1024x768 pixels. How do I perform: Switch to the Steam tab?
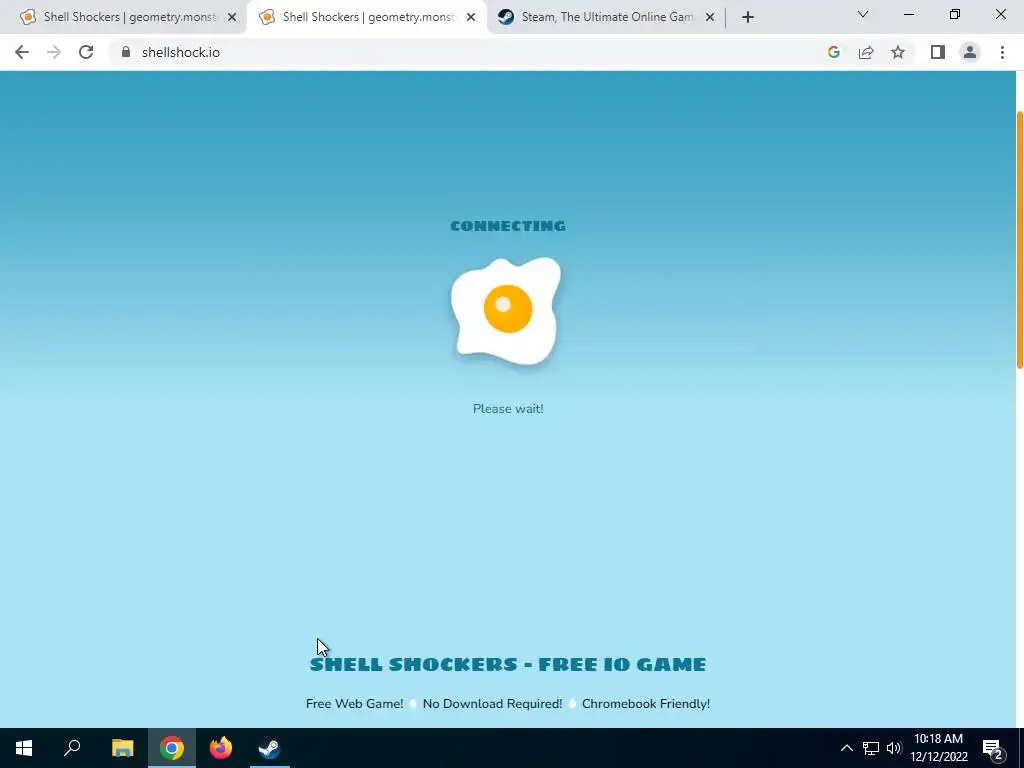click(x=606, y=17)
